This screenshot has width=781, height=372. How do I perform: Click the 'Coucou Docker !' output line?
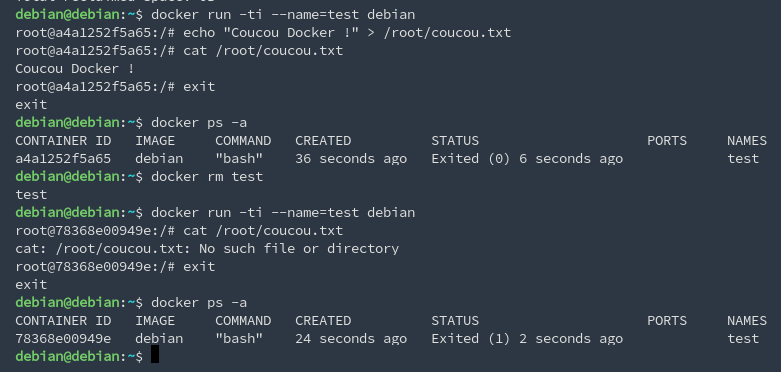75,69
